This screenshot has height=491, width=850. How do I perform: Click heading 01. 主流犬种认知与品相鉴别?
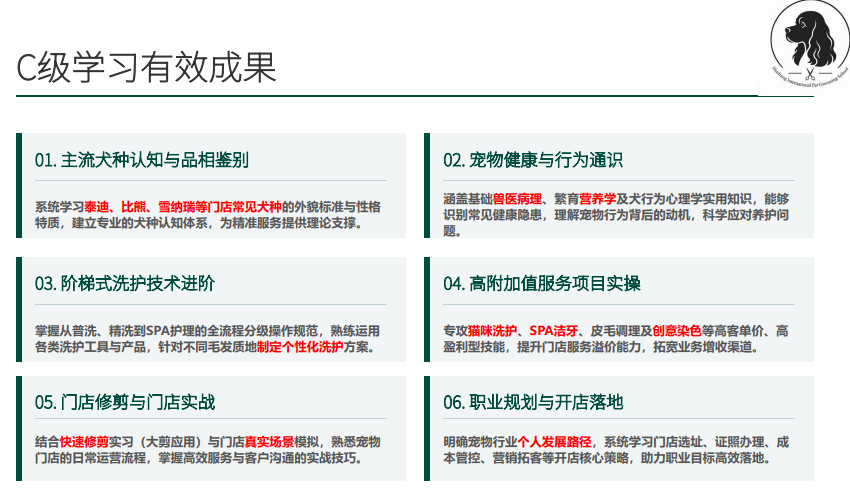[141, 160]
